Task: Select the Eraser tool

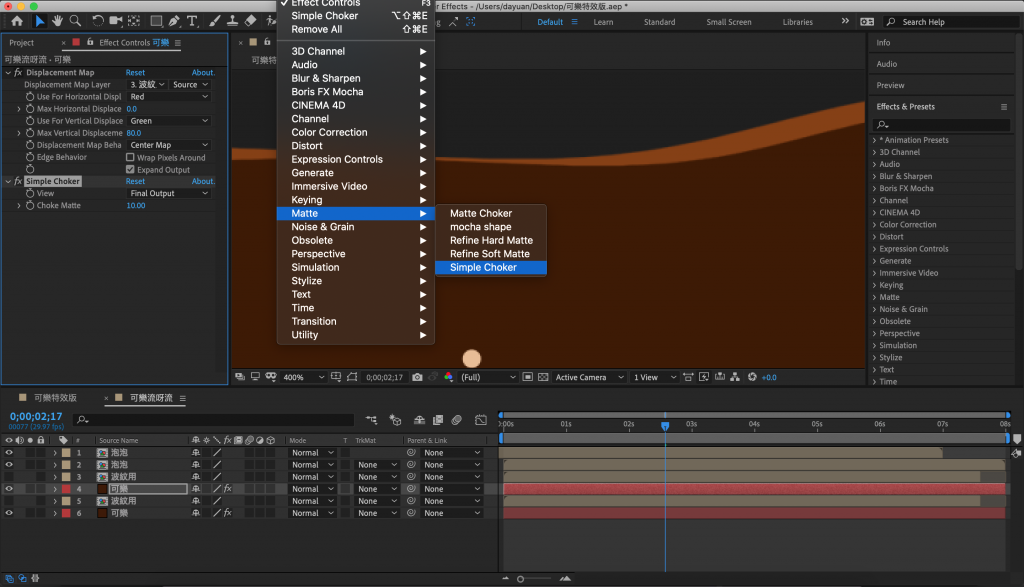Action: (x=251, y=21)
